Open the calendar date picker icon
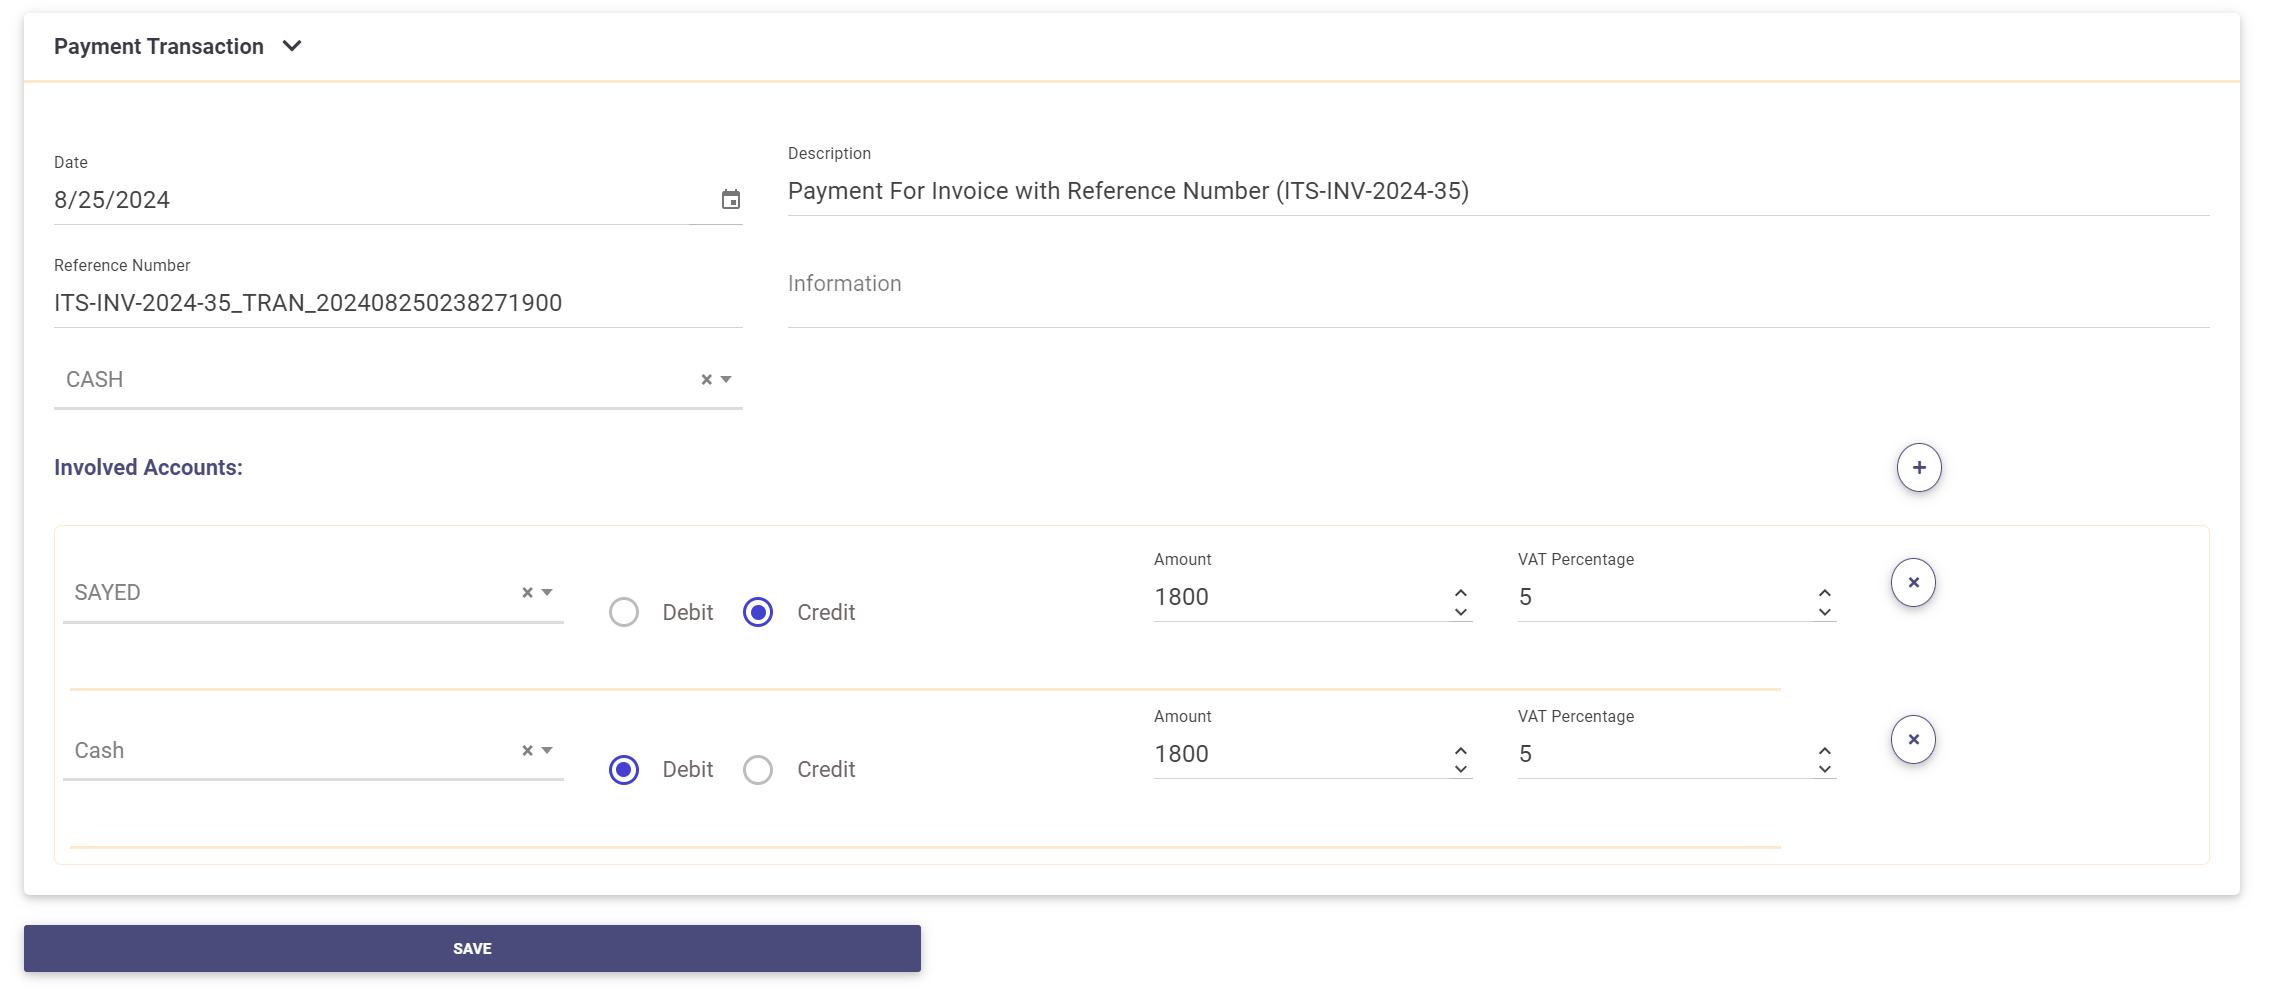This screenshot has width=2272, height=997. pyautogui.click(x=731, y=200)
